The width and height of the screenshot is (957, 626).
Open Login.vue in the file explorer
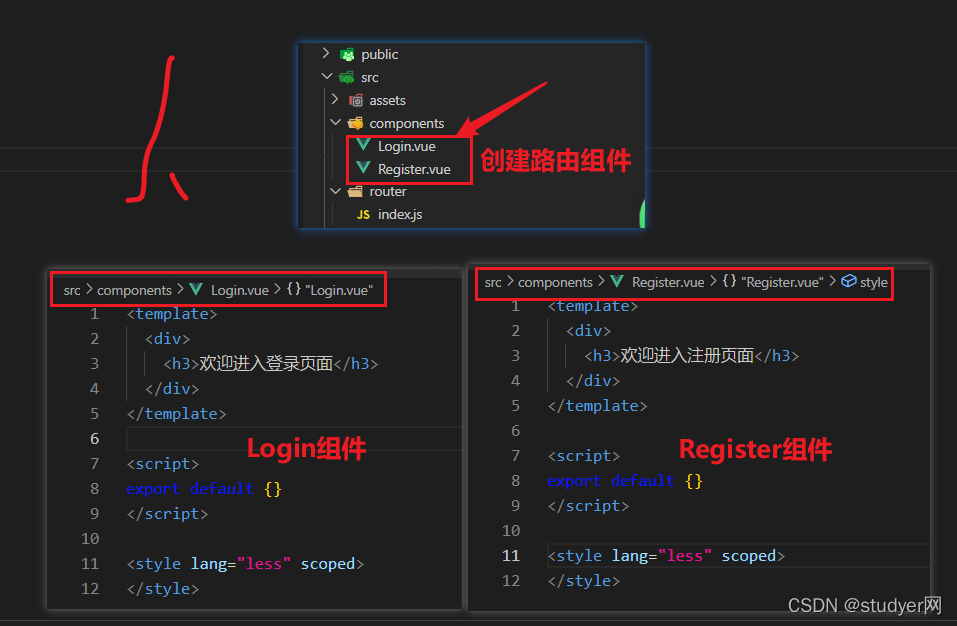[x=406, y=146]
